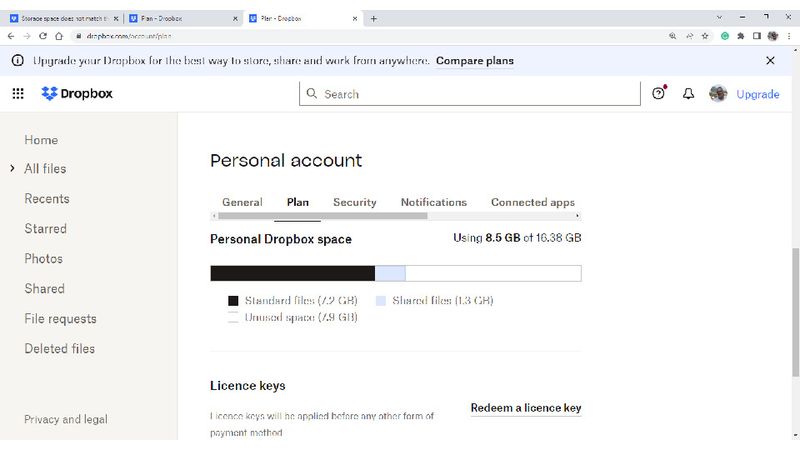This screenshot has height=450, width=800.
Task: Click the lock icon in address bar
Action: [79, 36]
